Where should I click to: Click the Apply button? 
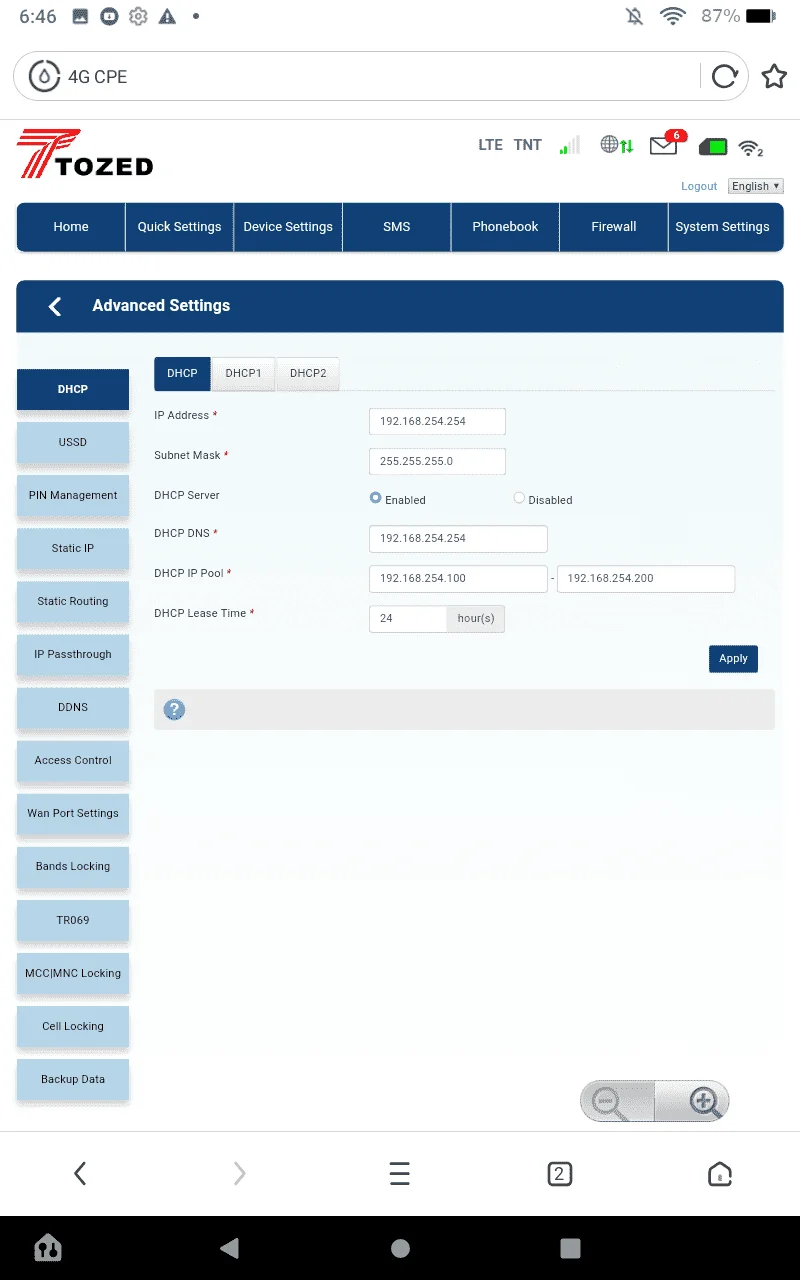pos(733,659)
